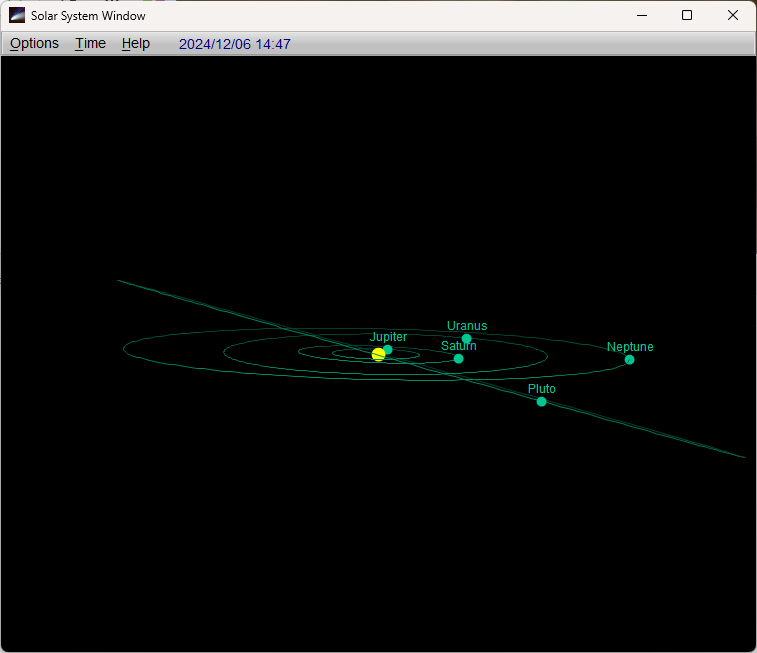The width and height of the screenshot is (757, 653).
Task: Select the Jupiter planet dot
Action: 388,350
